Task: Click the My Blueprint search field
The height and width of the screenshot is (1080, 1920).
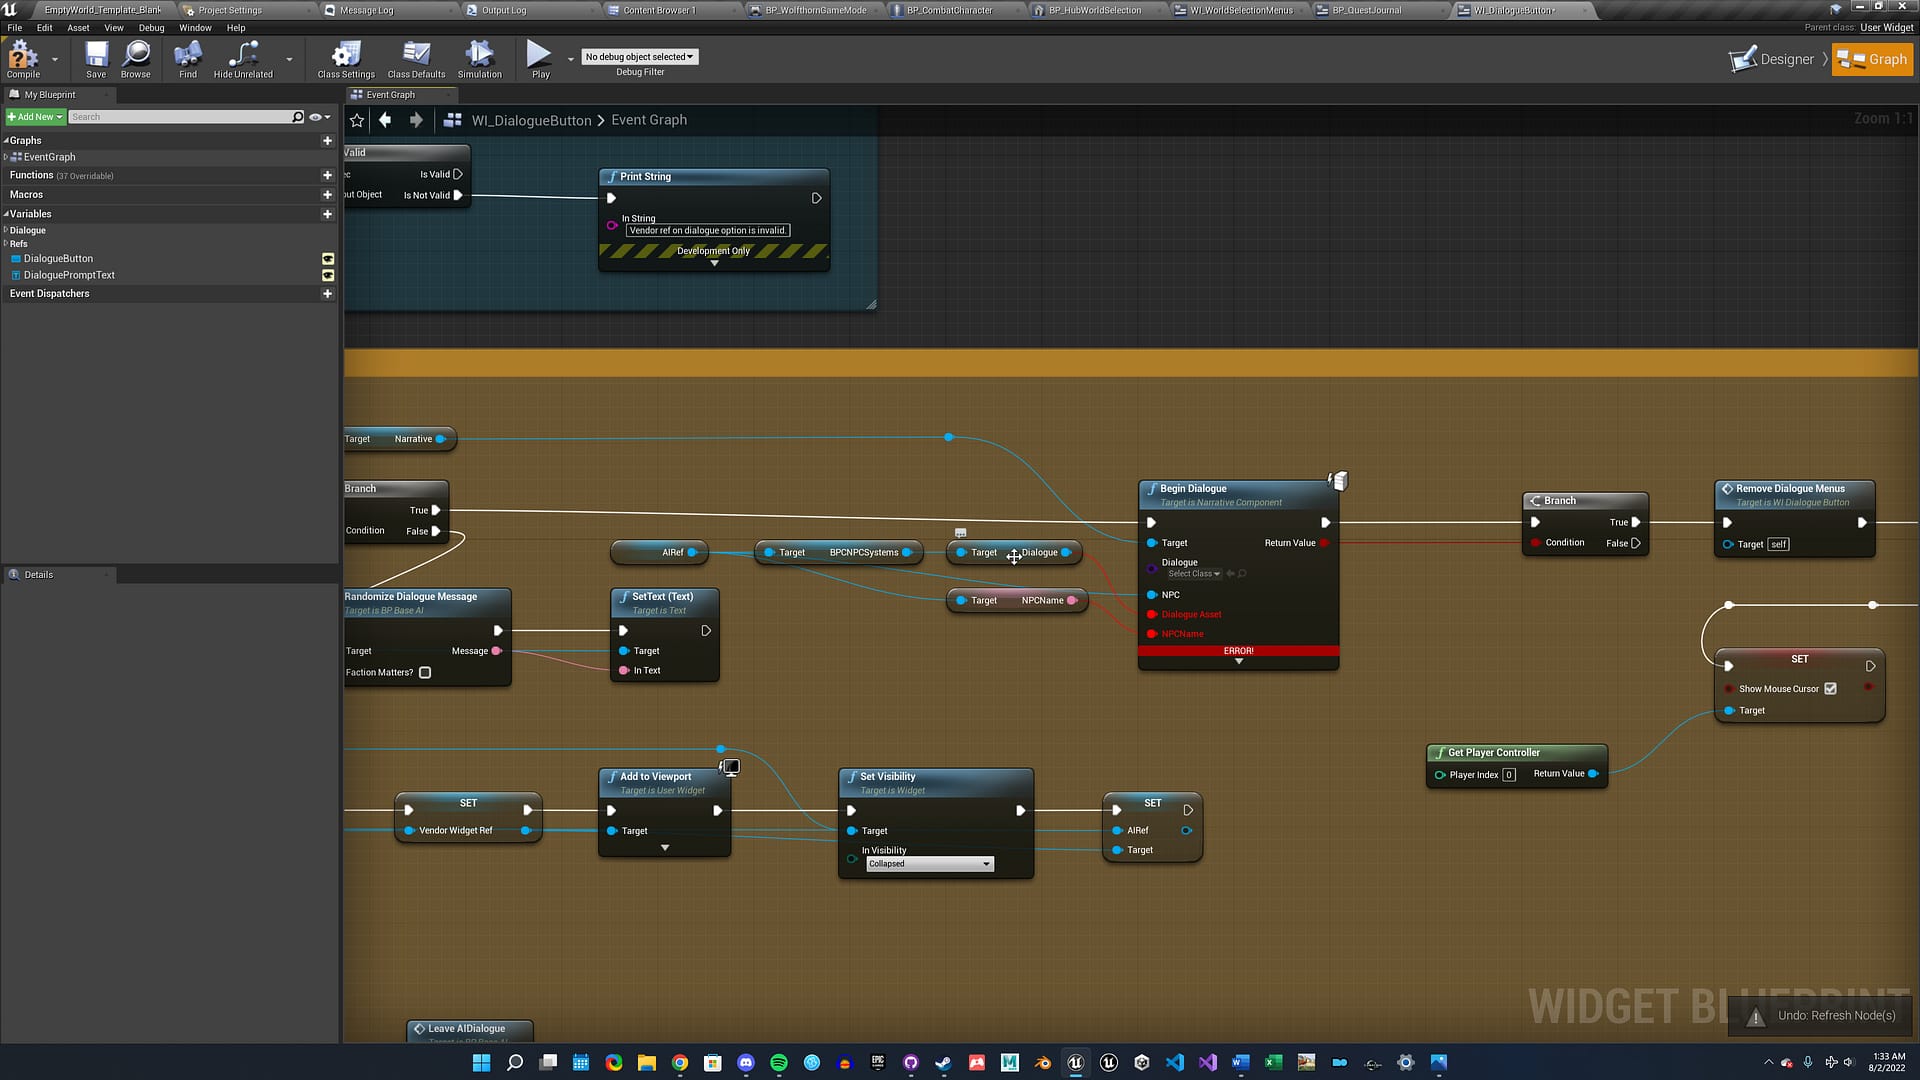Action: [185, 117]
